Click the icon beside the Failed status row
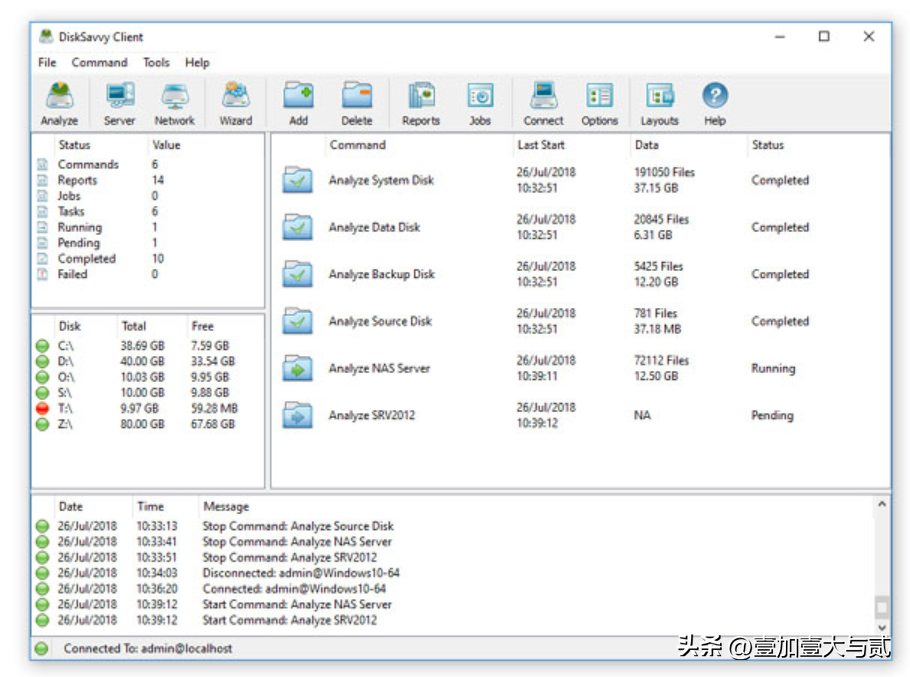 click(42, 274)
